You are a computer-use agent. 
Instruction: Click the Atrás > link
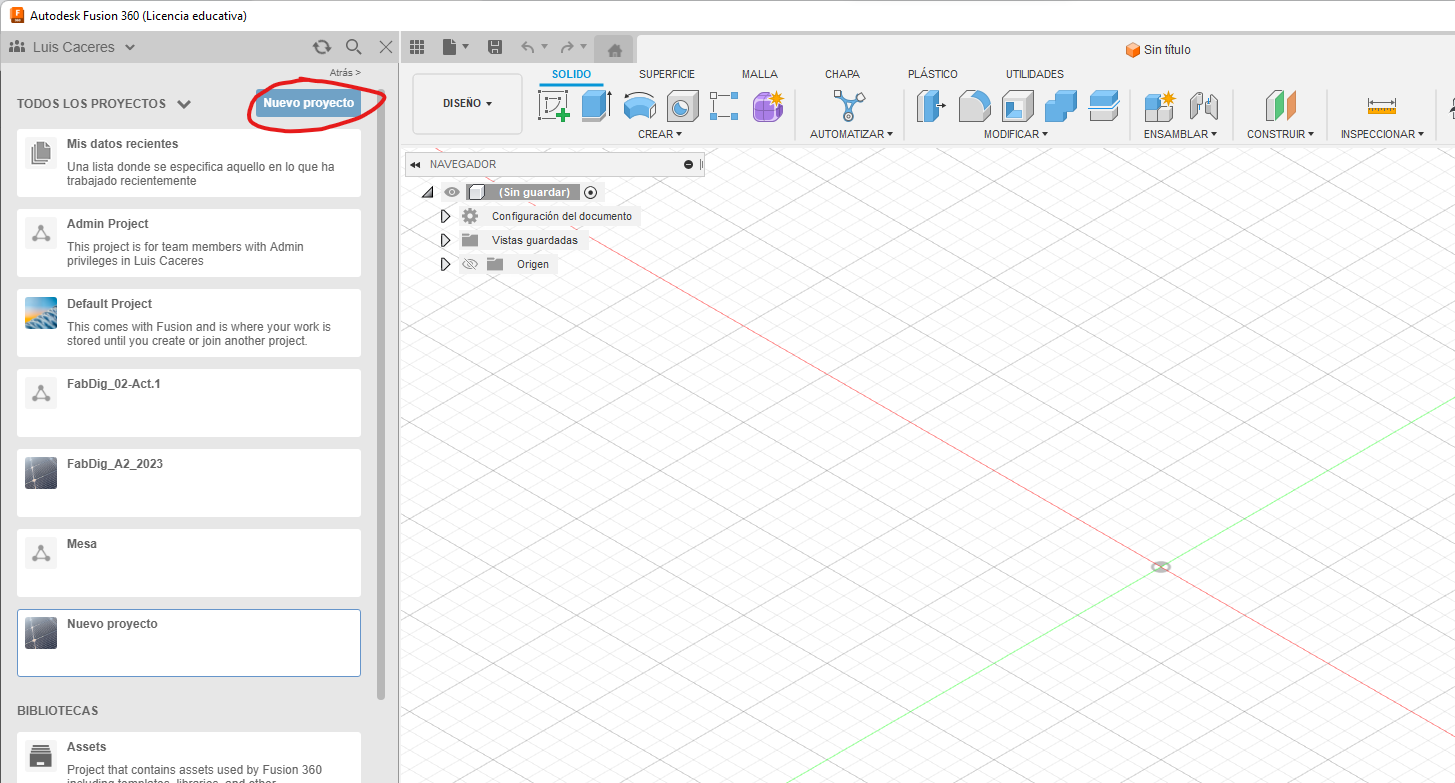pos(345,73)
